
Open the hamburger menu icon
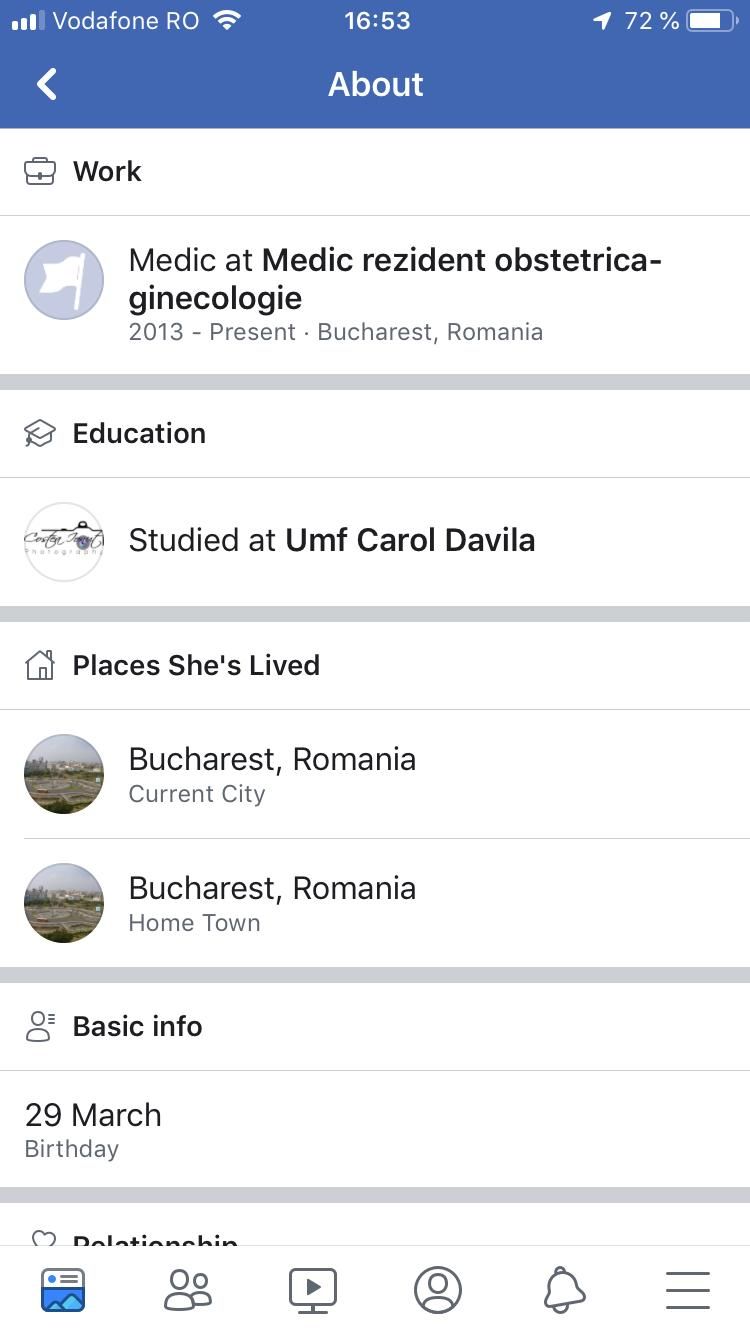(x=688, y=1290)
